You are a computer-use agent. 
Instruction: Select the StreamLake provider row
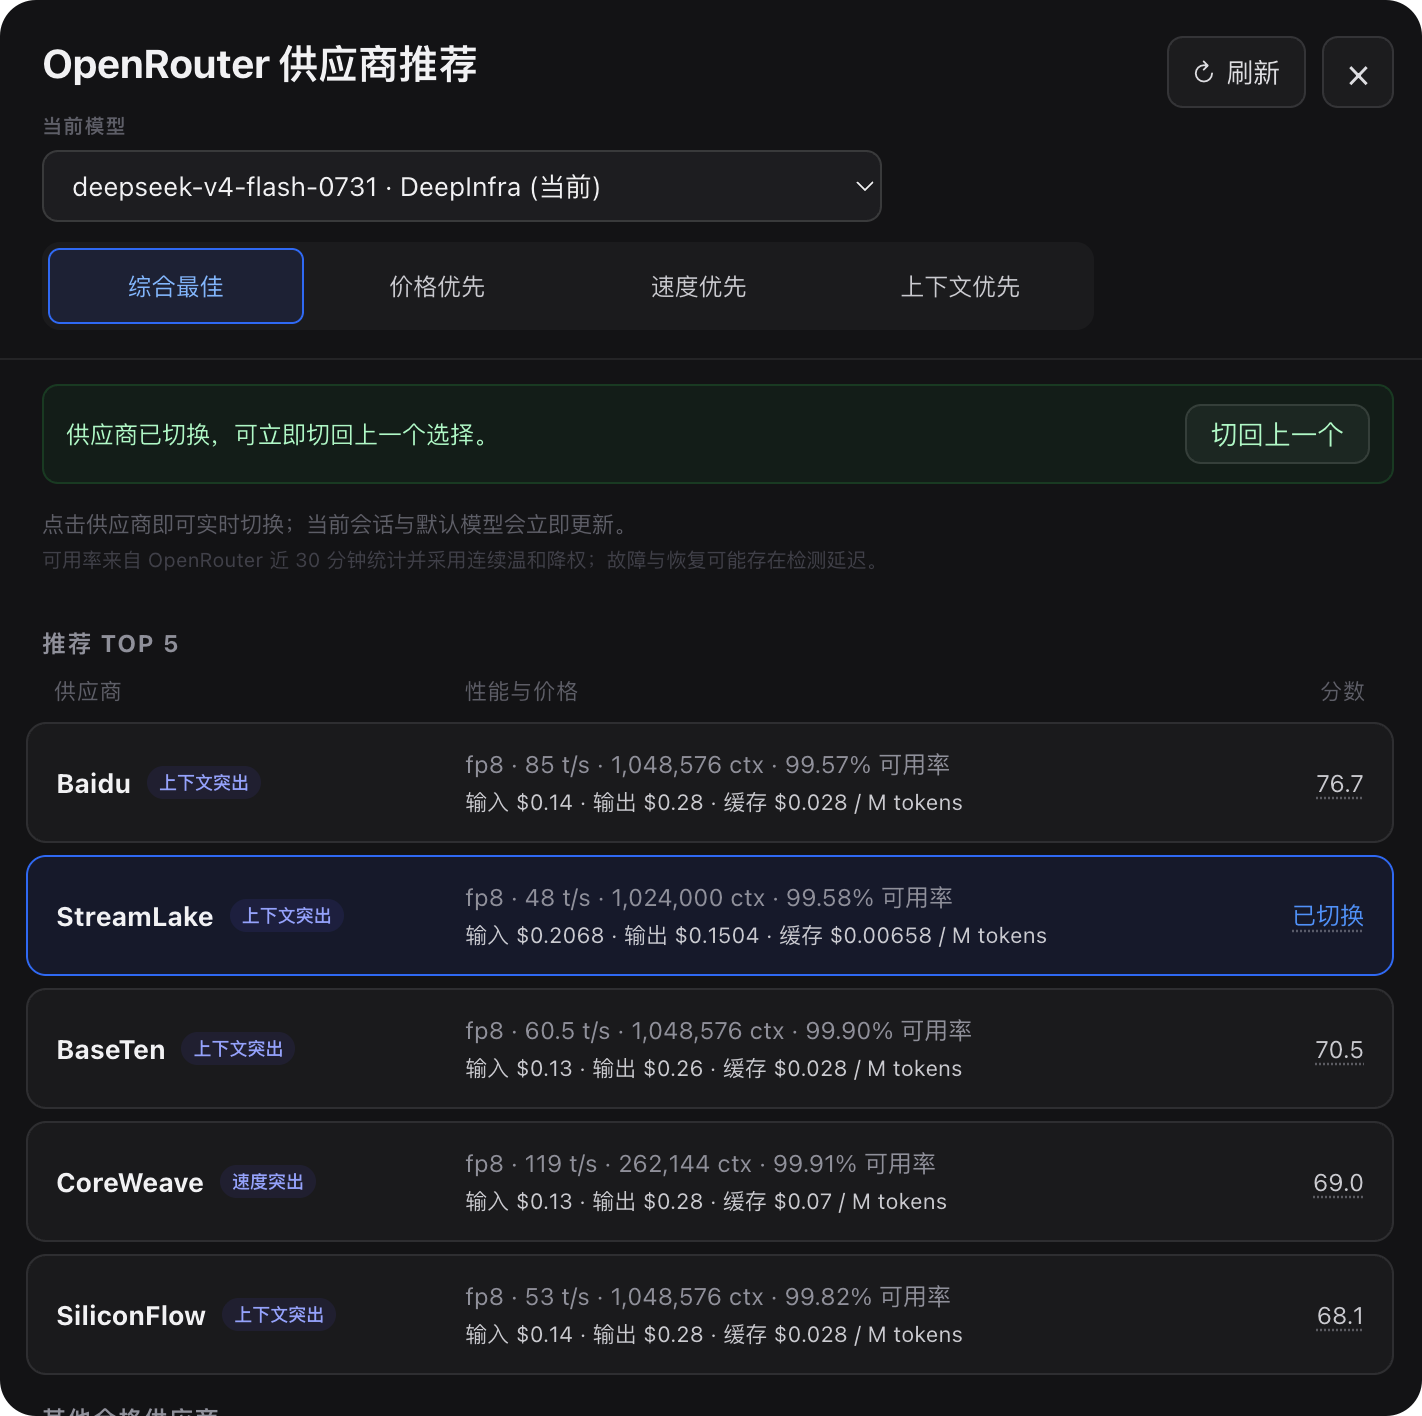(x=710, y=916)
